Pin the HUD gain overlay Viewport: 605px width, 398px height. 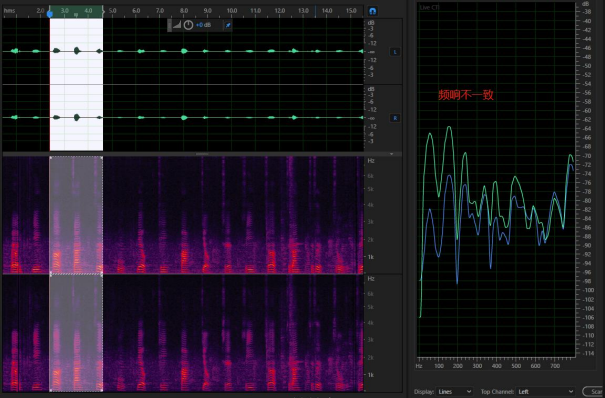click(x=228, y=25)
